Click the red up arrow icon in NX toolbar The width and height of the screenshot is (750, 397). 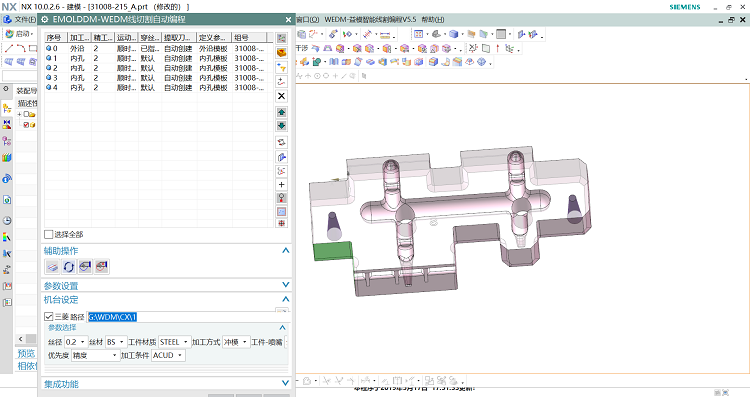click(x=497, y=48)
